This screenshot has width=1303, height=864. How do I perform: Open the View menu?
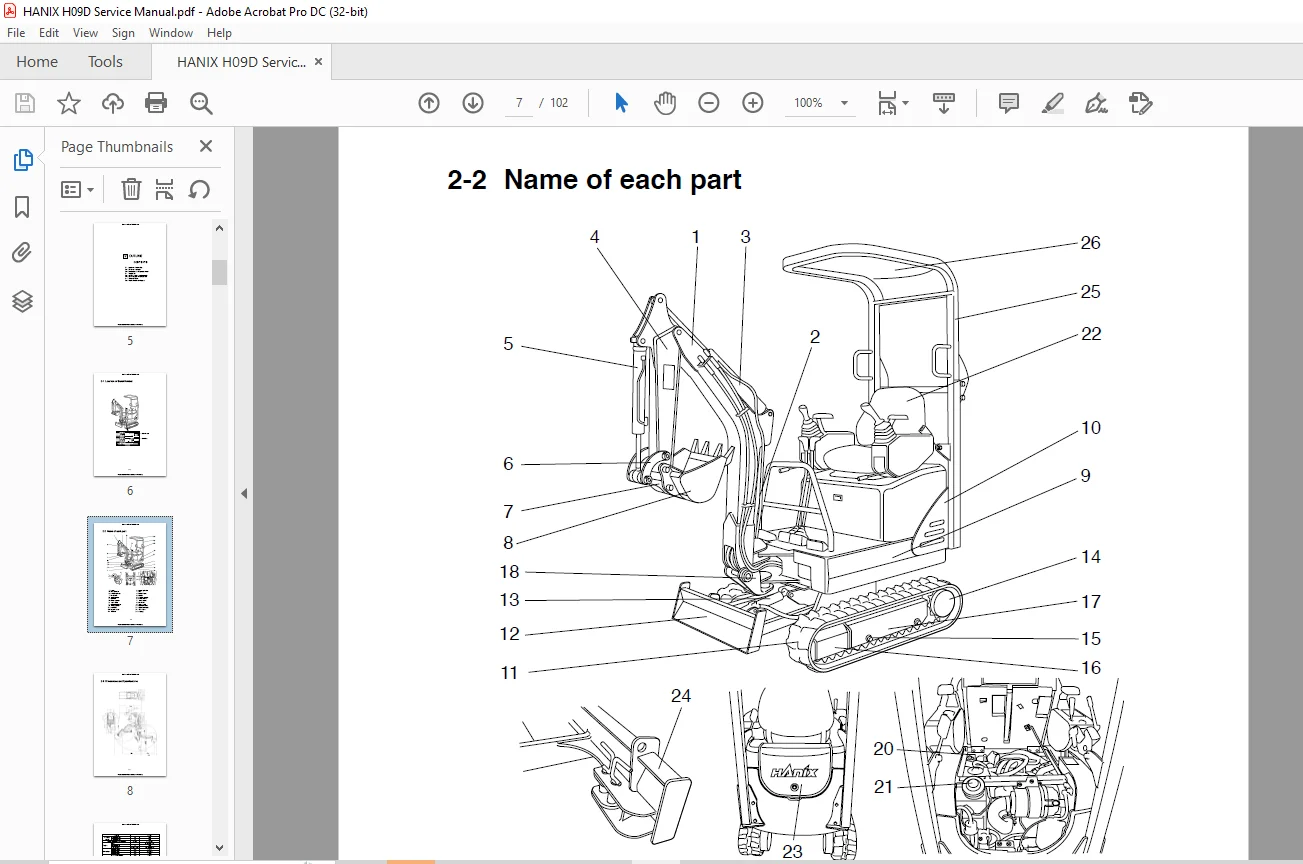coord(85,33)
